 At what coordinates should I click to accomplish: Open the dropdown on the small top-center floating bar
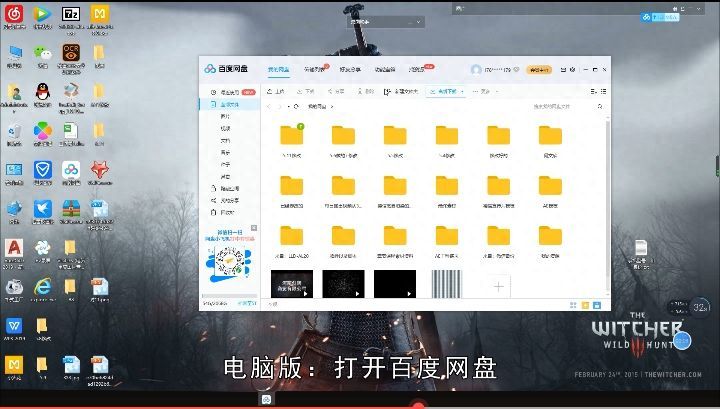(x=418, y=22)
